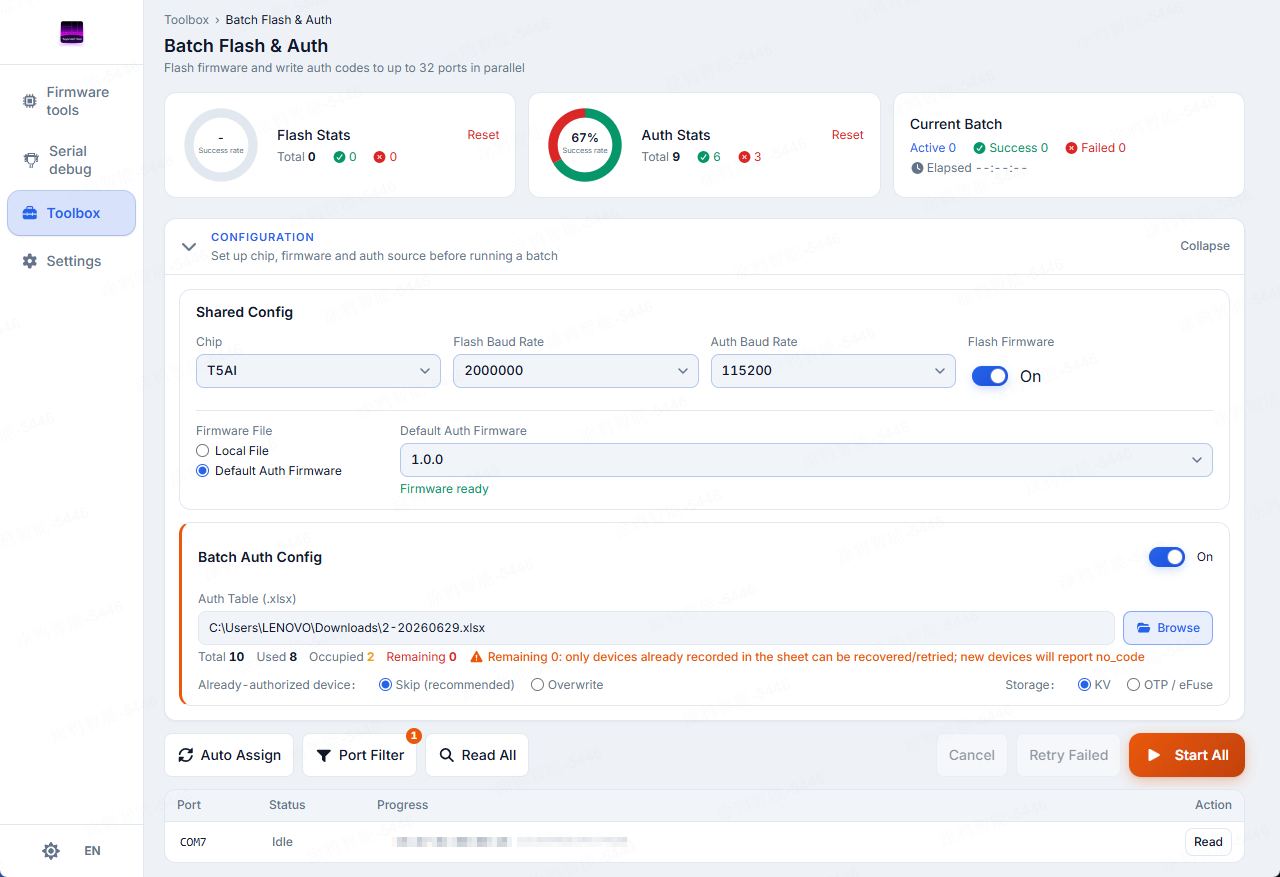Toggle the Flash Firmware switch

(x=990, y=376)
